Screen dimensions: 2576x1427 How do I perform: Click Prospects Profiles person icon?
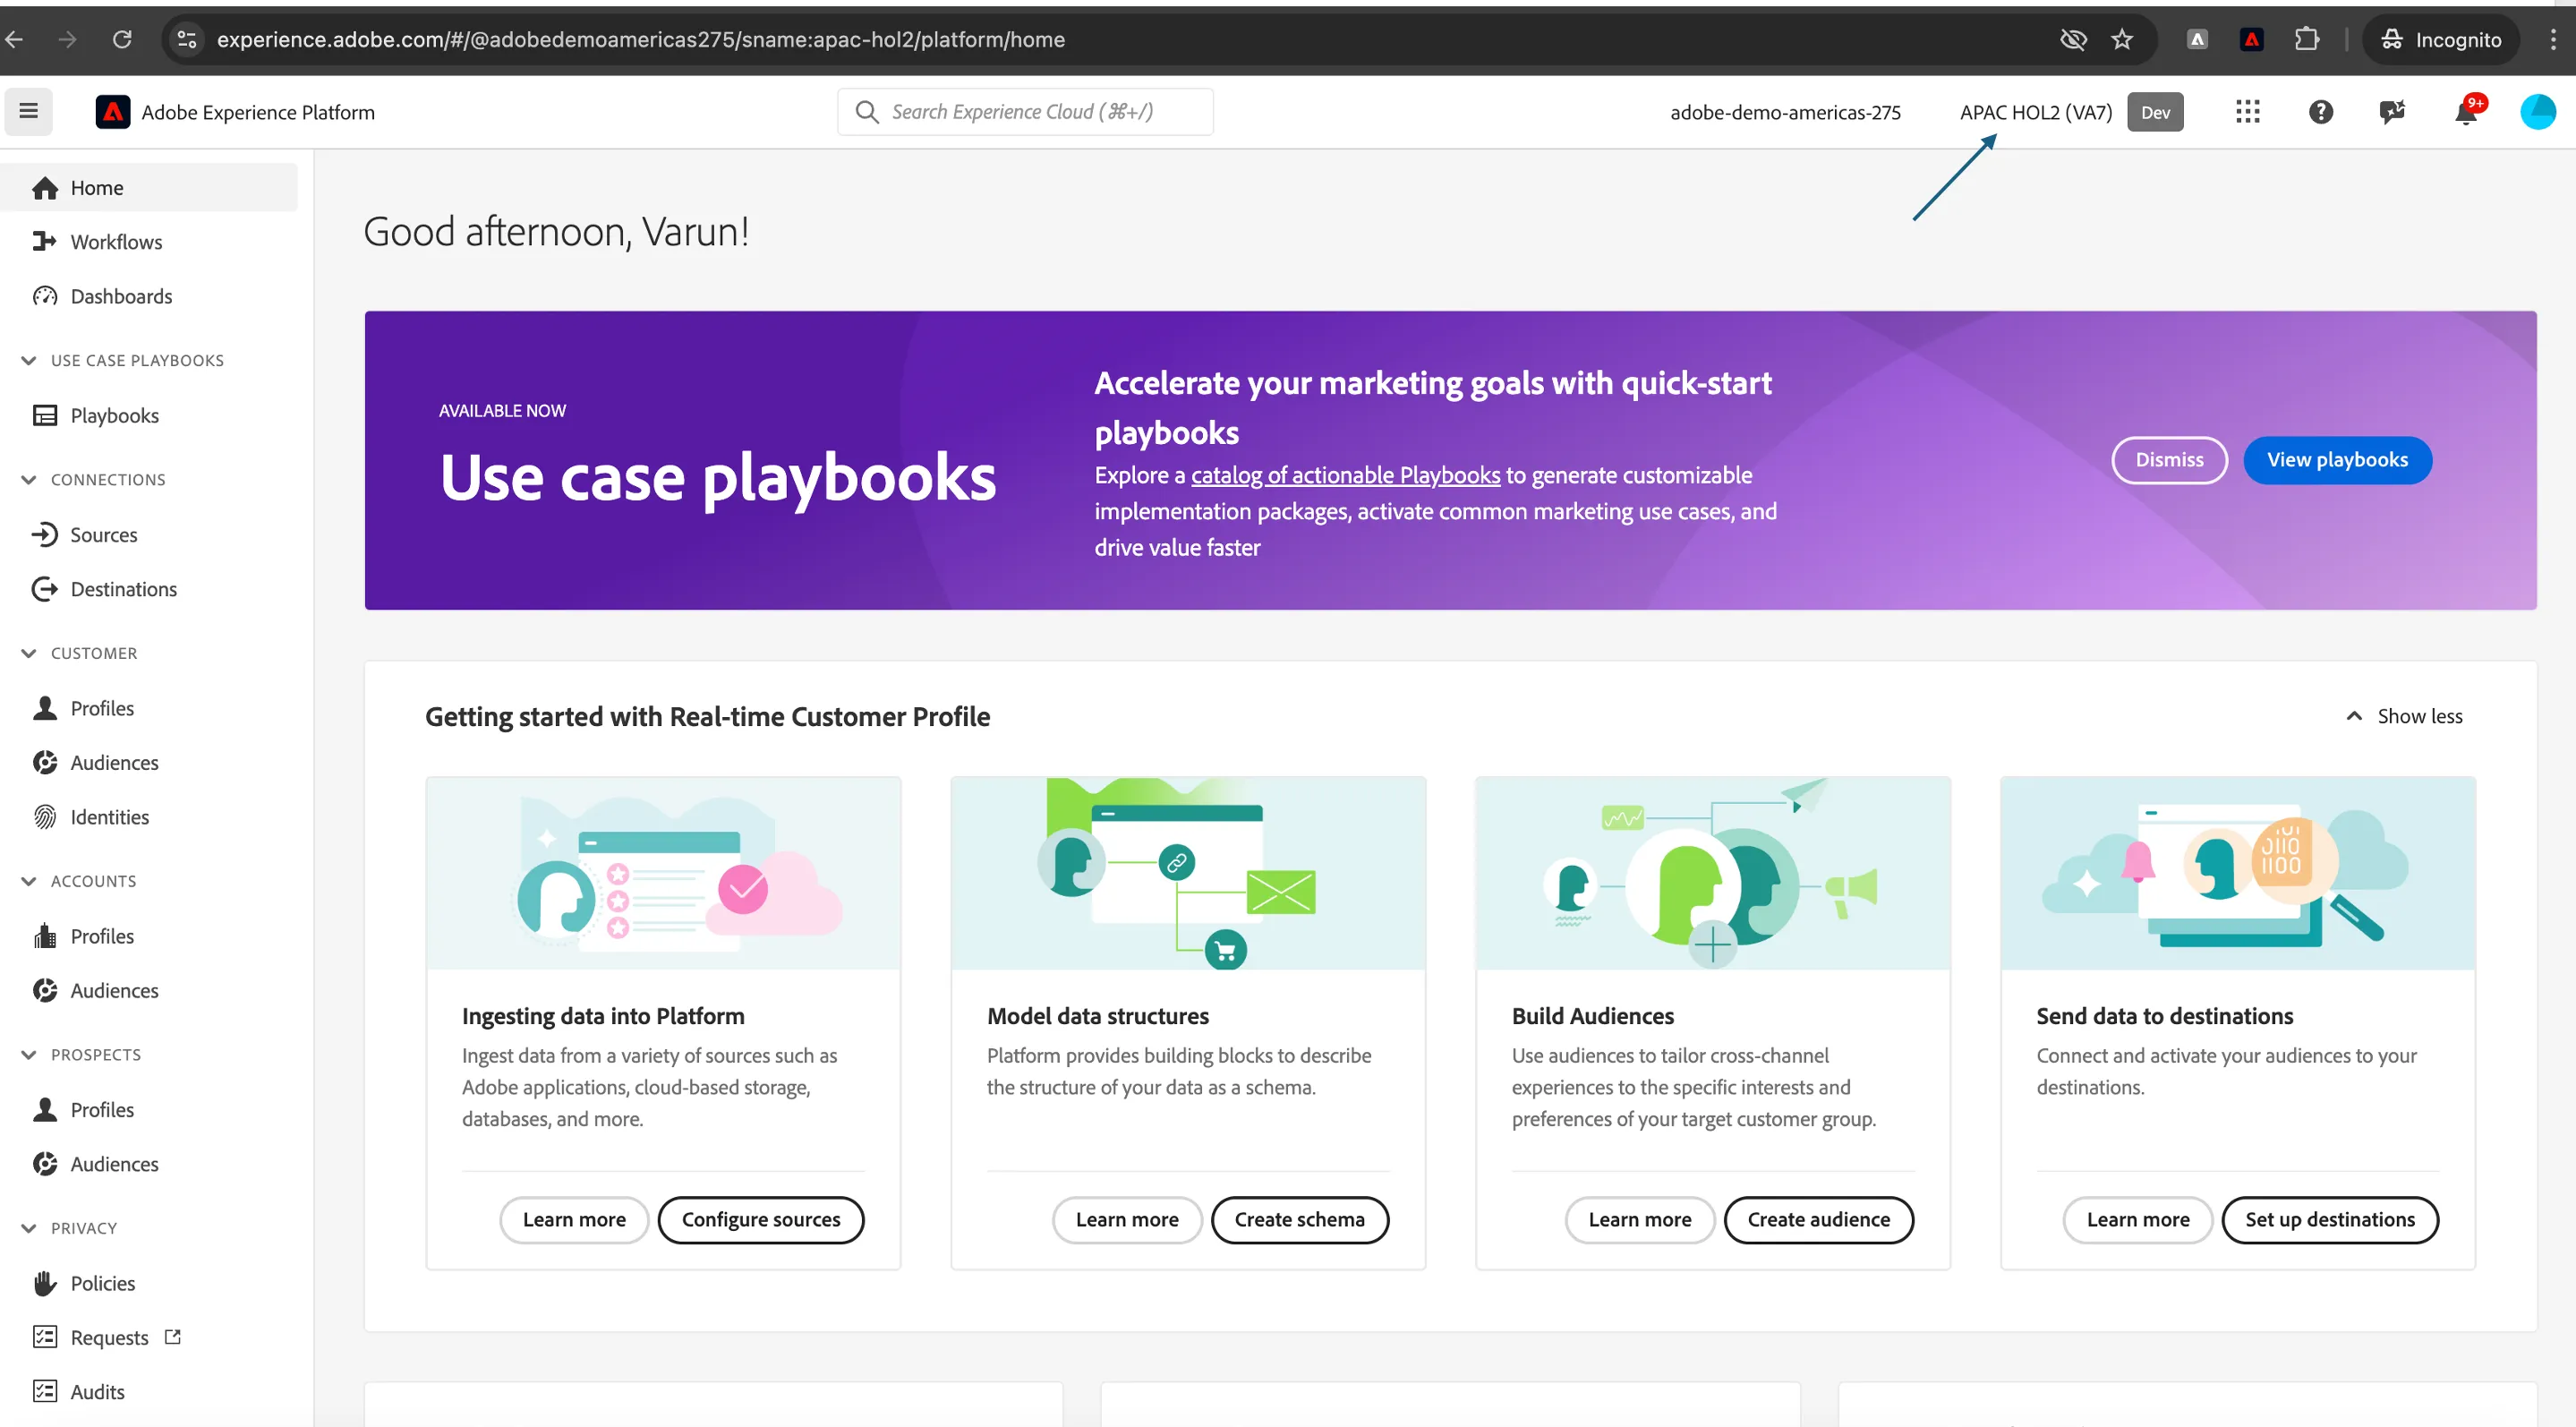pyautogui.click(x=45, y=1109)
